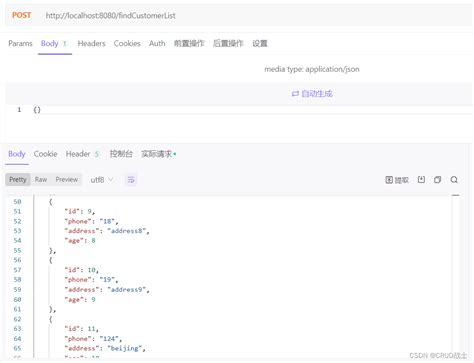This screenshot has width=474, height=363.
Task: Download the response with the save icon
Action: click(421, 180)
